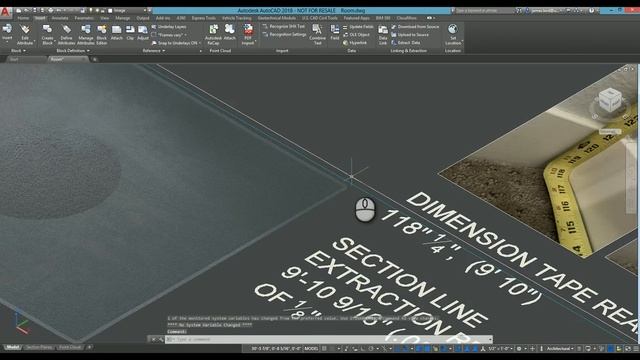
Task: Open the Featured Apps ribbon tab
Action: [356, 18]
